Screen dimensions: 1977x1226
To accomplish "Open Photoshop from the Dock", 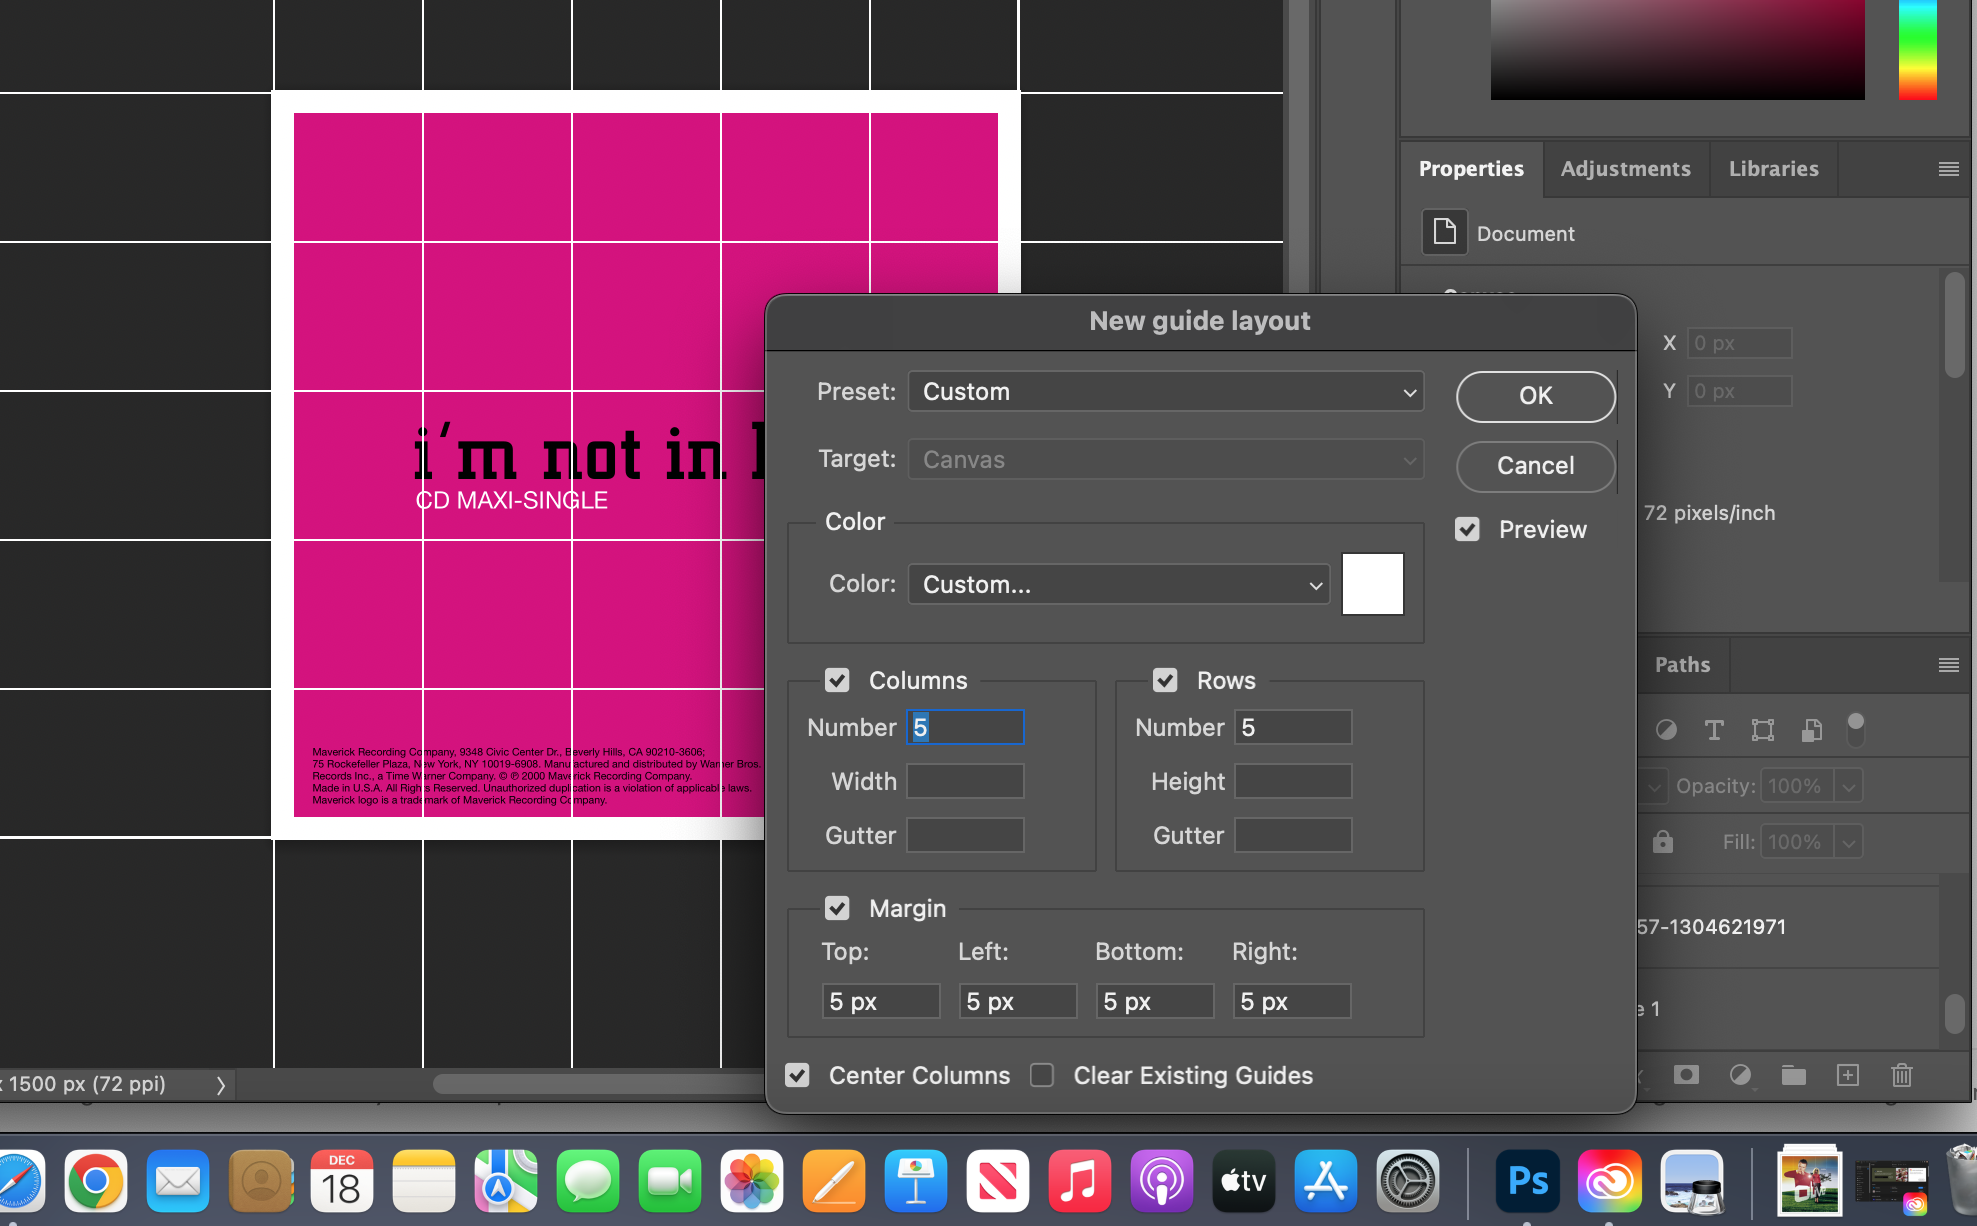I will pos(1527,1181).
